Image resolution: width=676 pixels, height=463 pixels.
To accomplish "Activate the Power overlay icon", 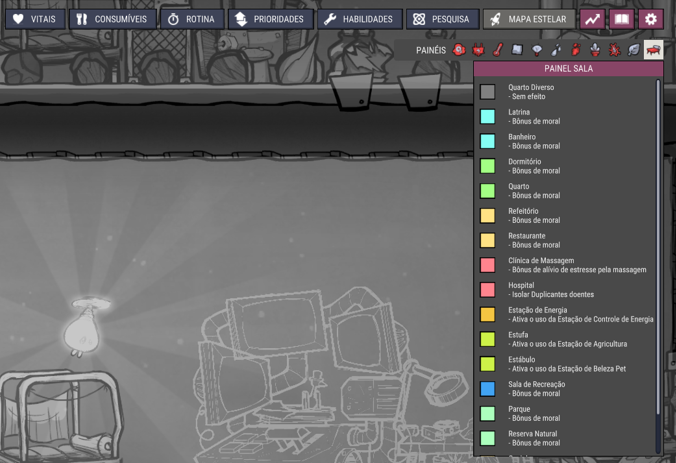I will [x=478, y=50].
